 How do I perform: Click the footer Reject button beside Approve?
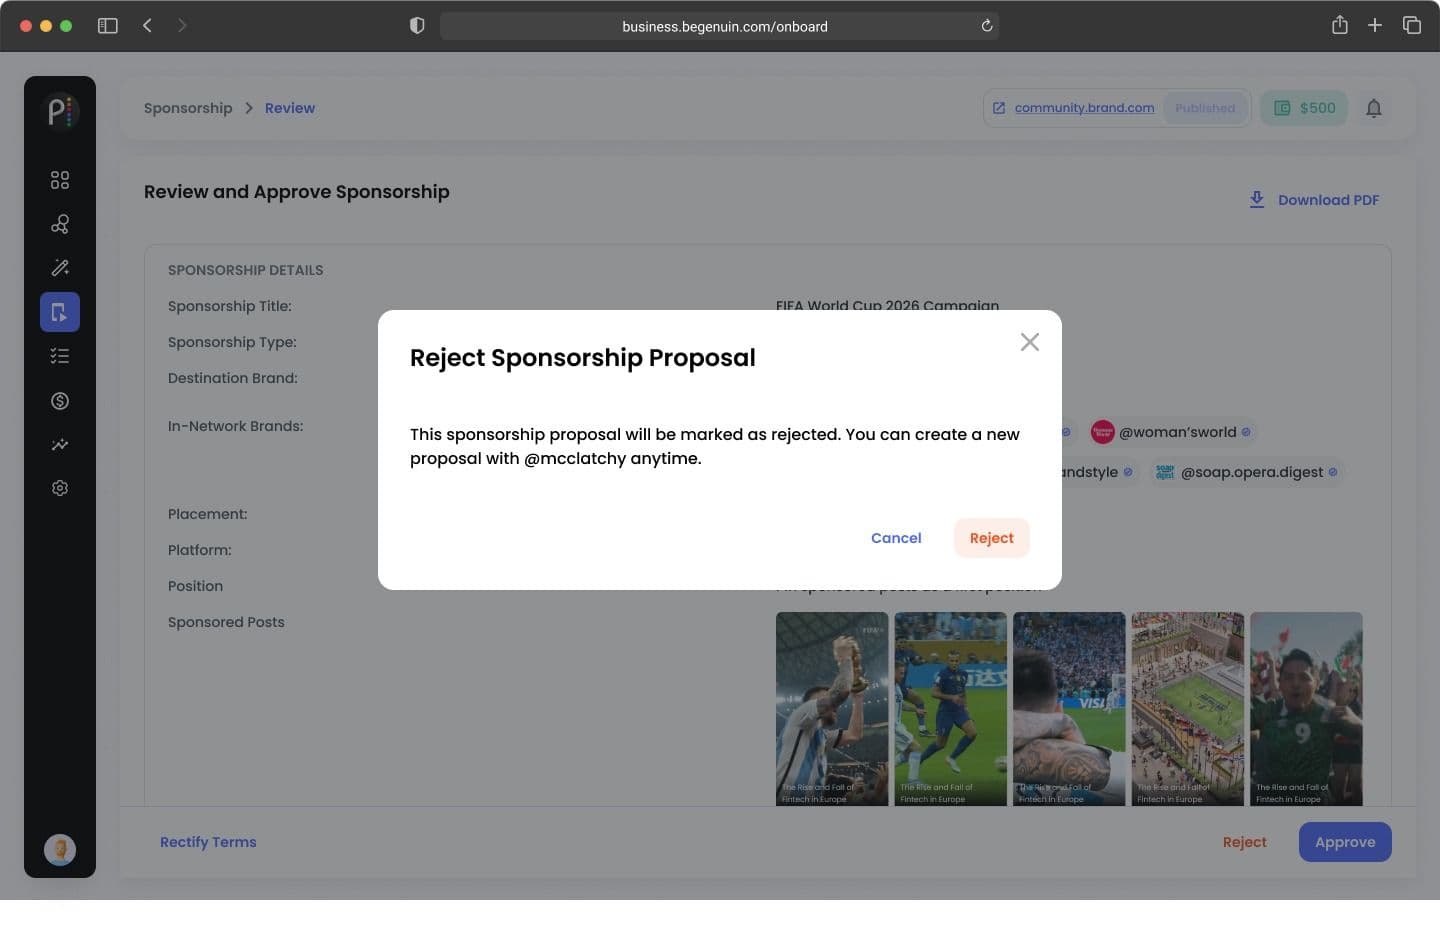[x=1245, y=842]
